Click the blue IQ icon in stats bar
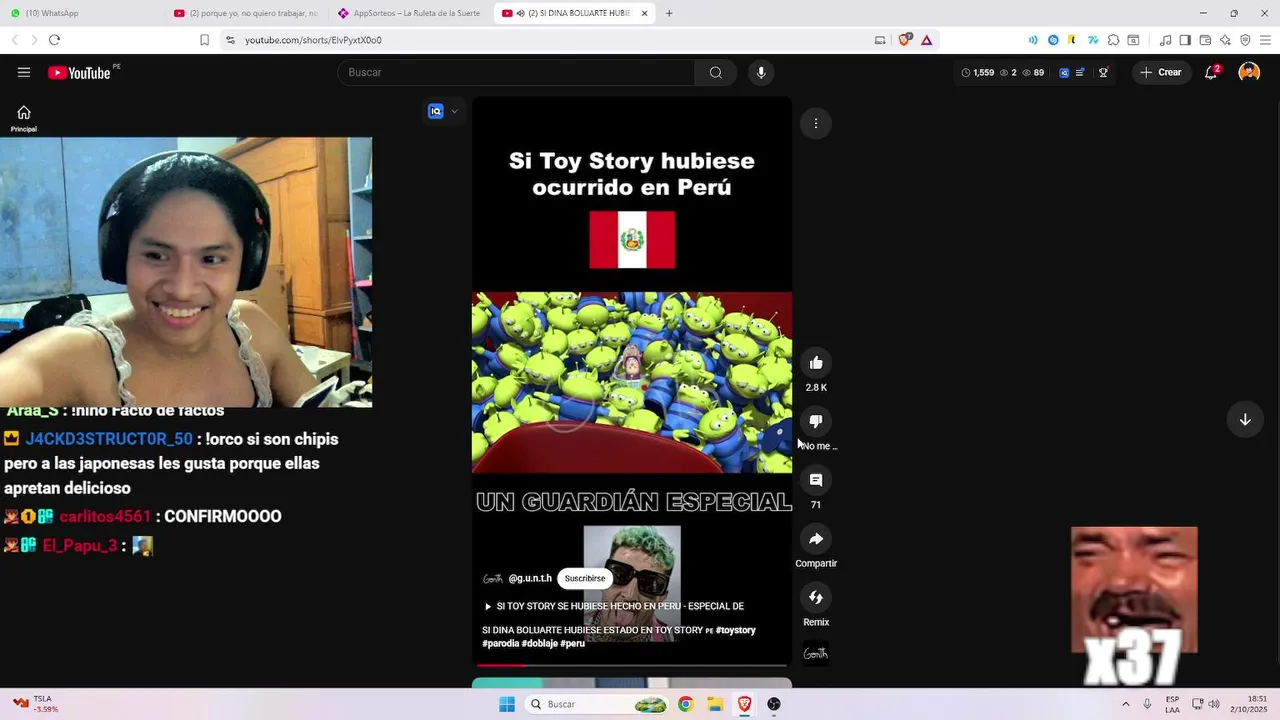The image size is (1280, 720). click(1064, 72)
